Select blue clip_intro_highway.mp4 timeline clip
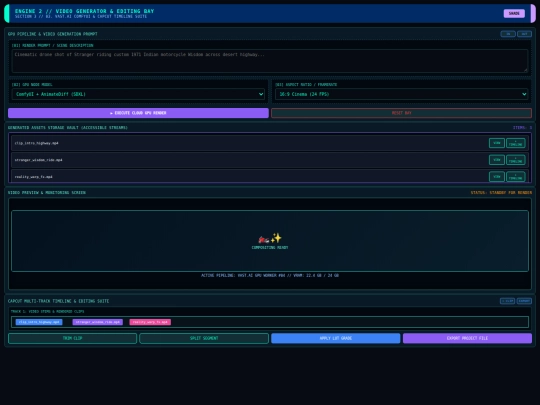This screenshot has width=540, height=405. pyautogui.click(x=39, y=322)
